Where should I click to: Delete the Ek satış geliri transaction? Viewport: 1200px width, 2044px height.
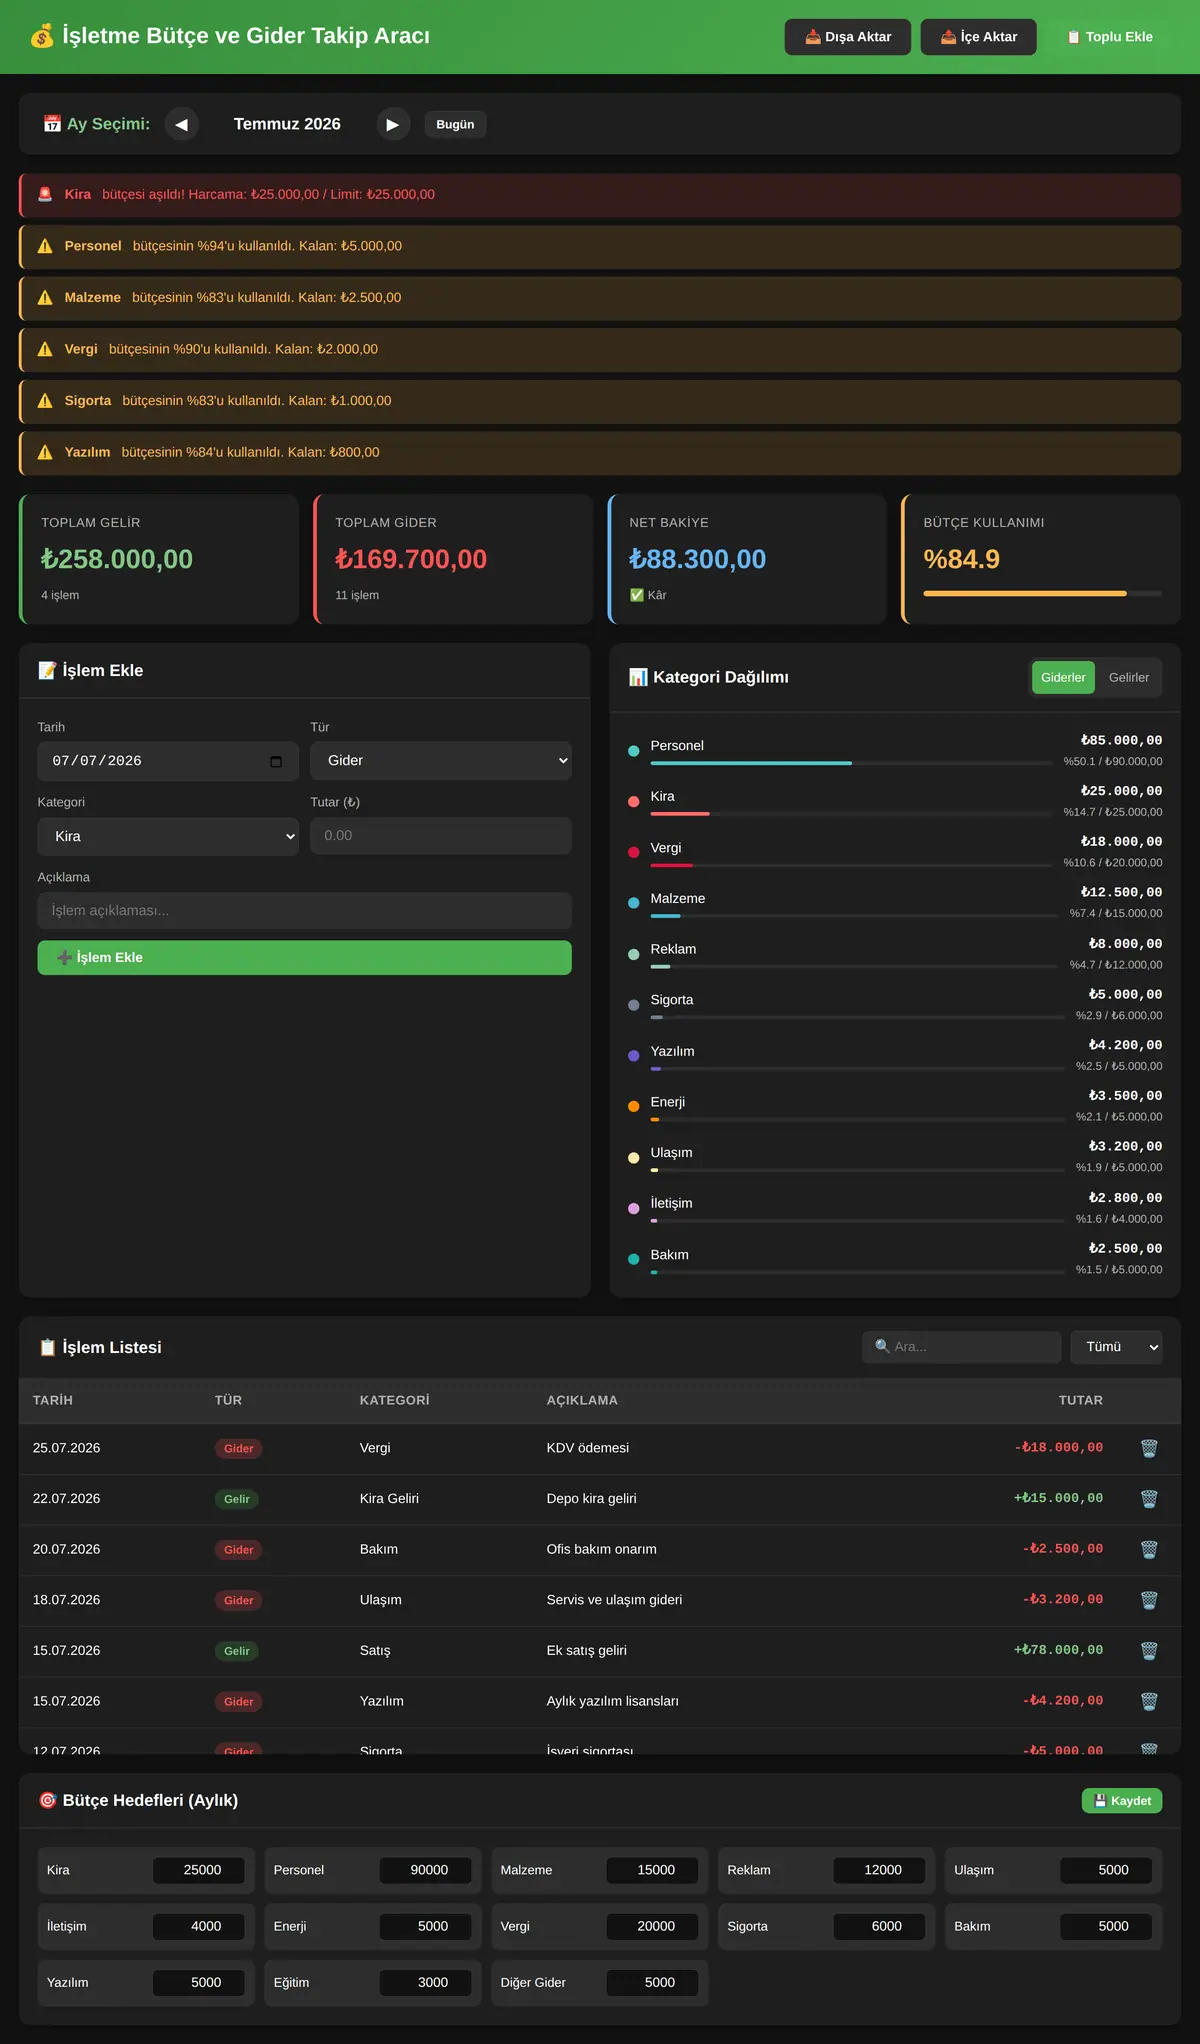(1149, 1651)
